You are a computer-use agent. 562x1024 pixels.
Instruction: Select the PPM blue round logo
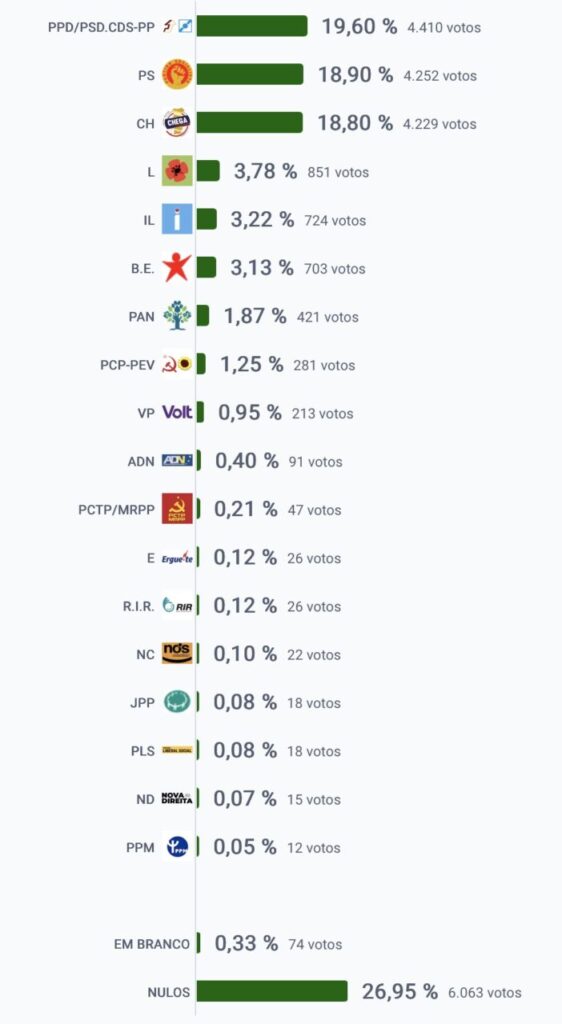177,847
